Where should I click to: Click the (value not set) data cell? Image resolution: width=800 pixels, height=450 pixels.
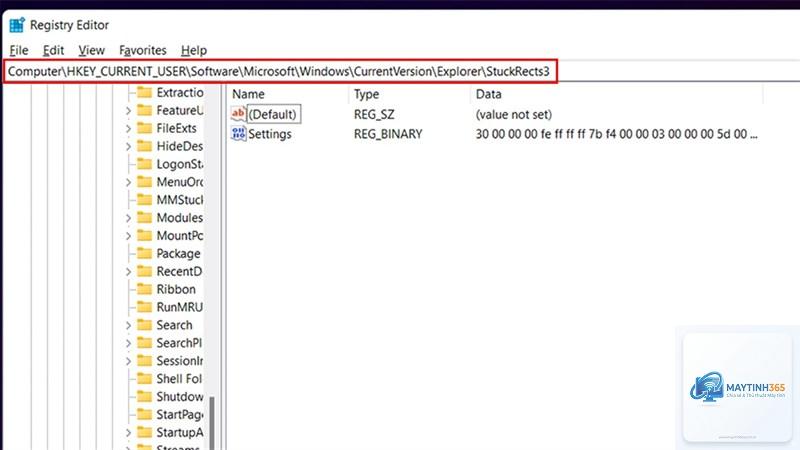coord(514,114)
